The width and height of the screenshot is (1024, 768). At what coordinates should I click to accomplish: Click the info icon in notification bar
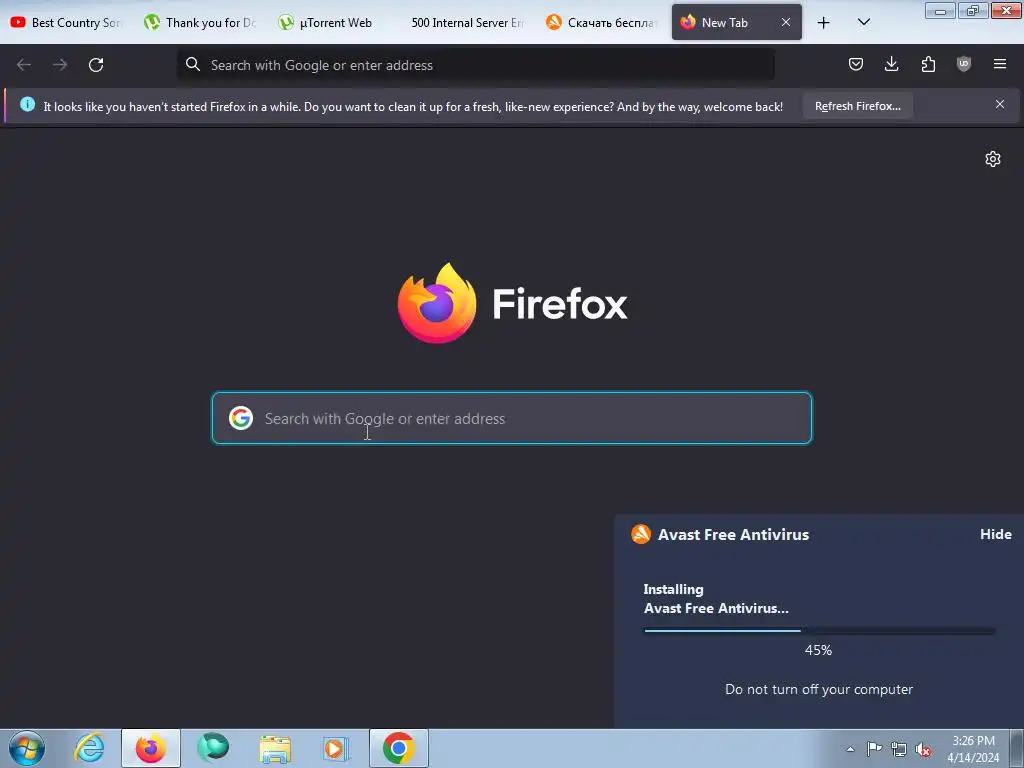(x=27, y=104)
